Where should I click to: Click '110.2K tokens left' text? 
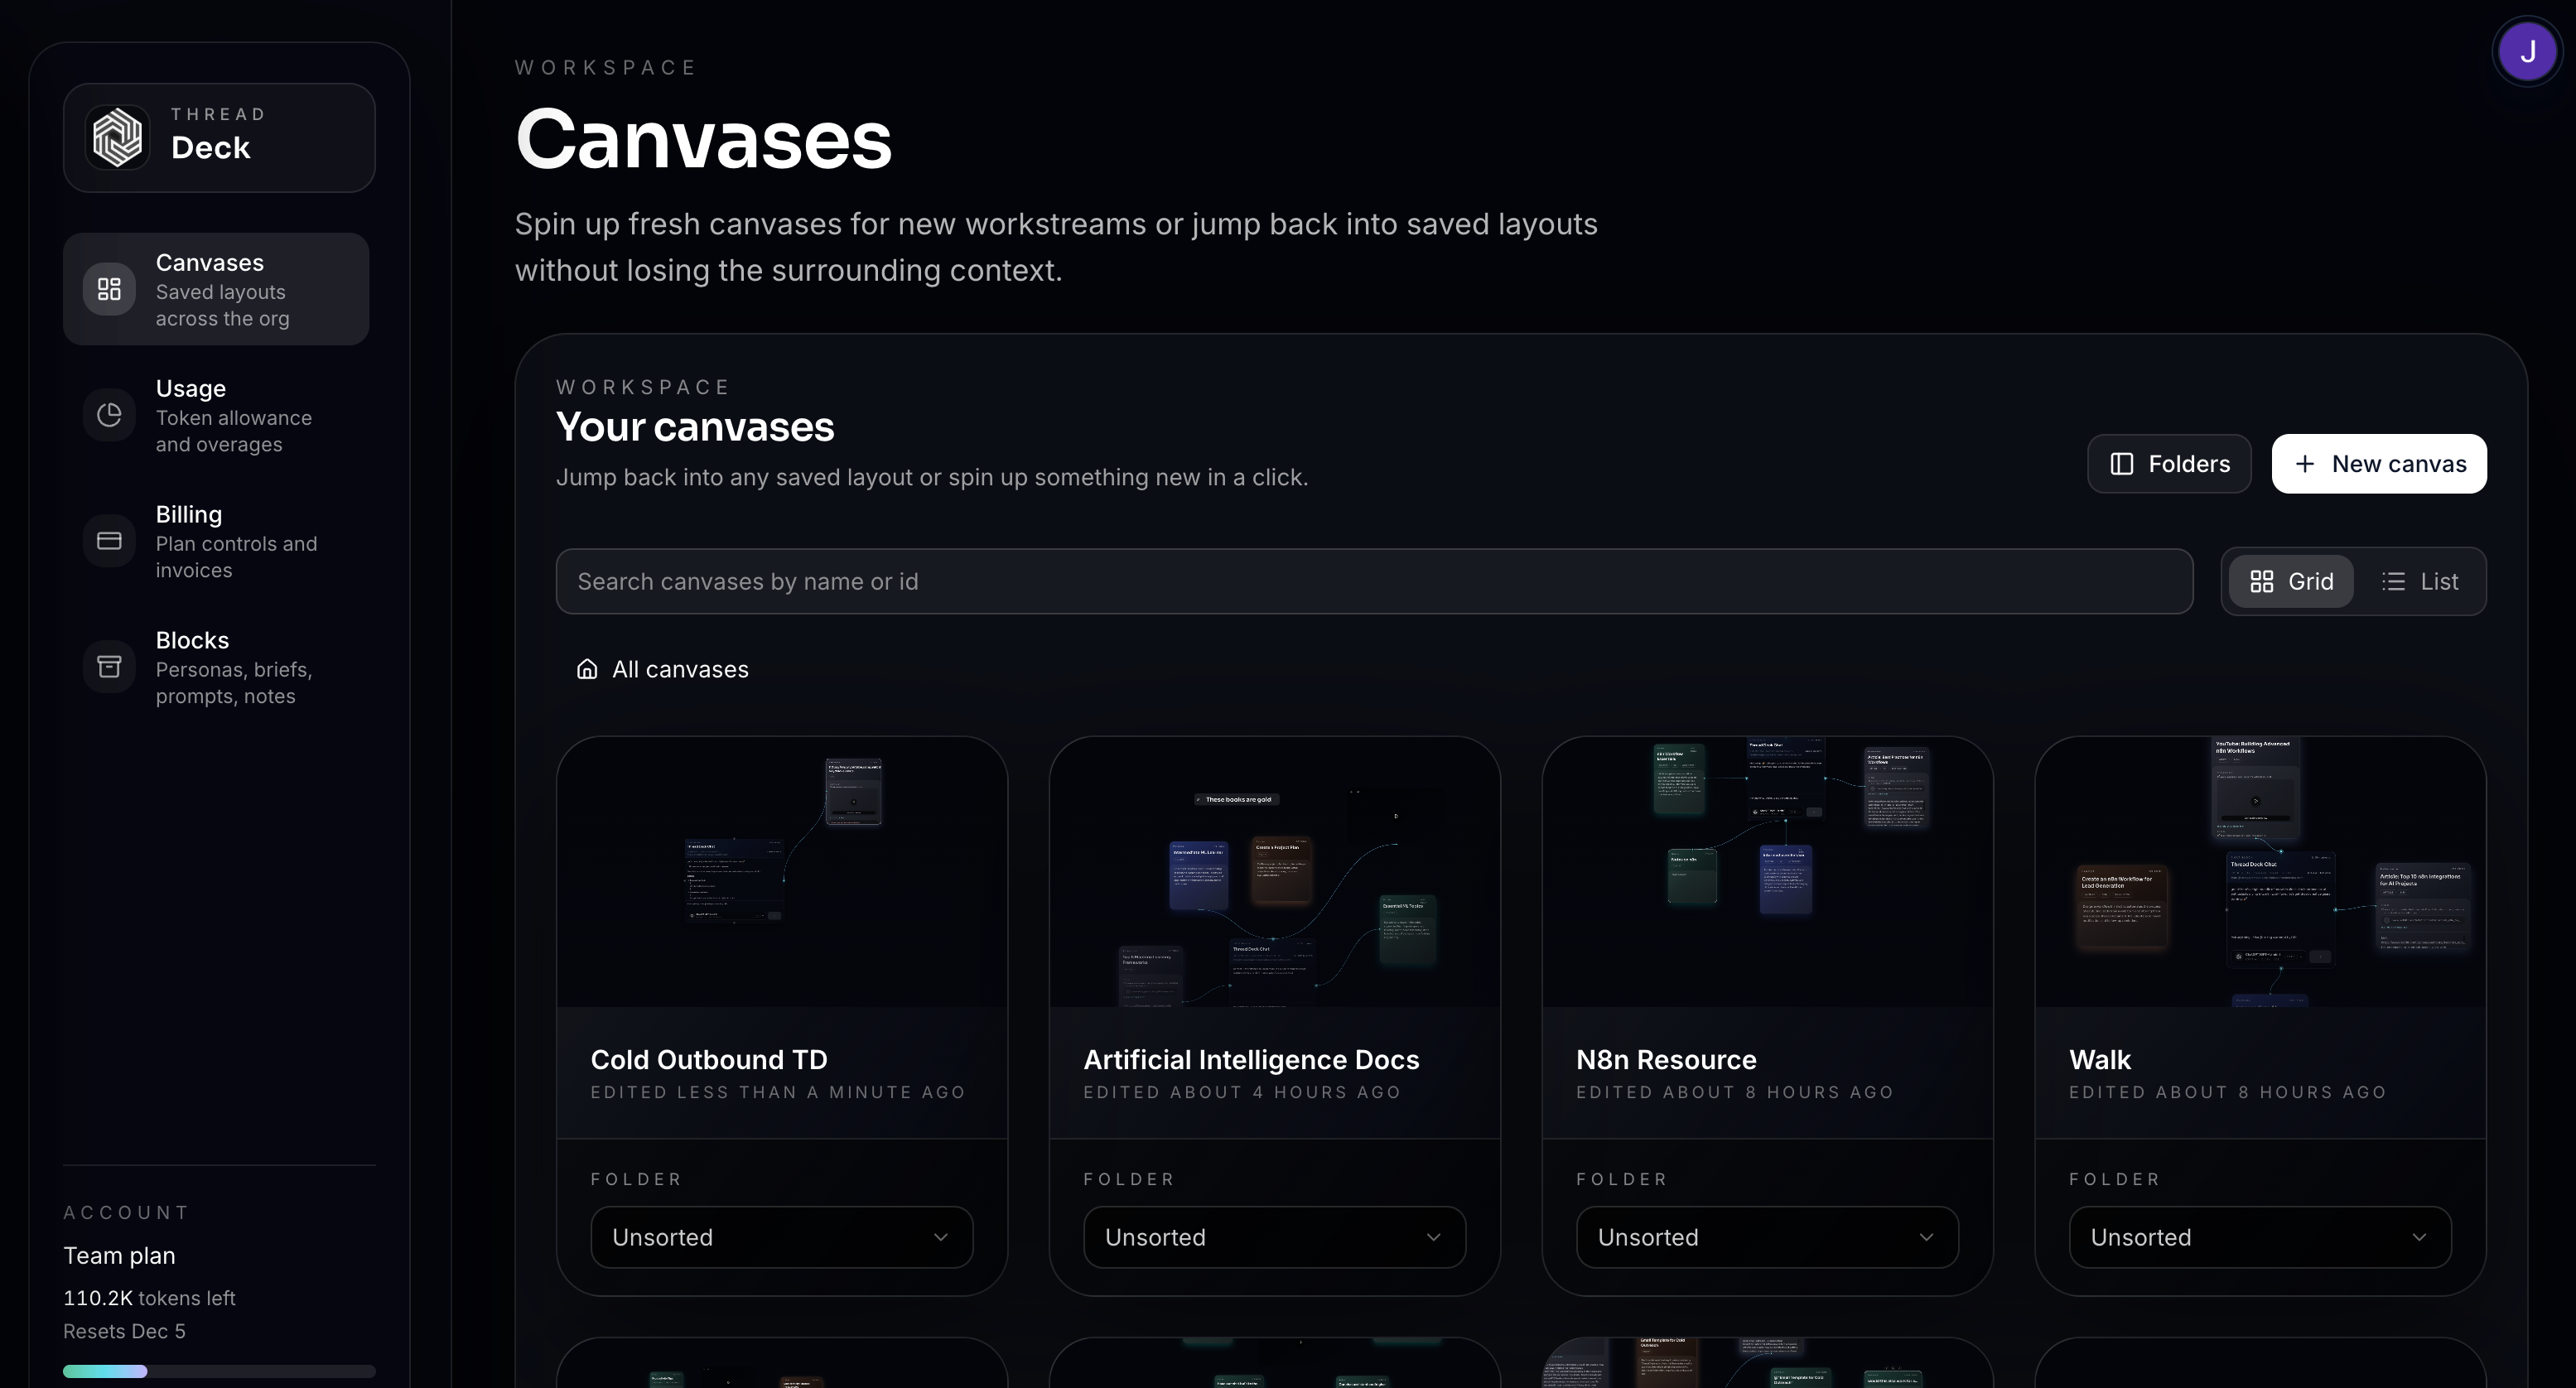(149, 1298)
